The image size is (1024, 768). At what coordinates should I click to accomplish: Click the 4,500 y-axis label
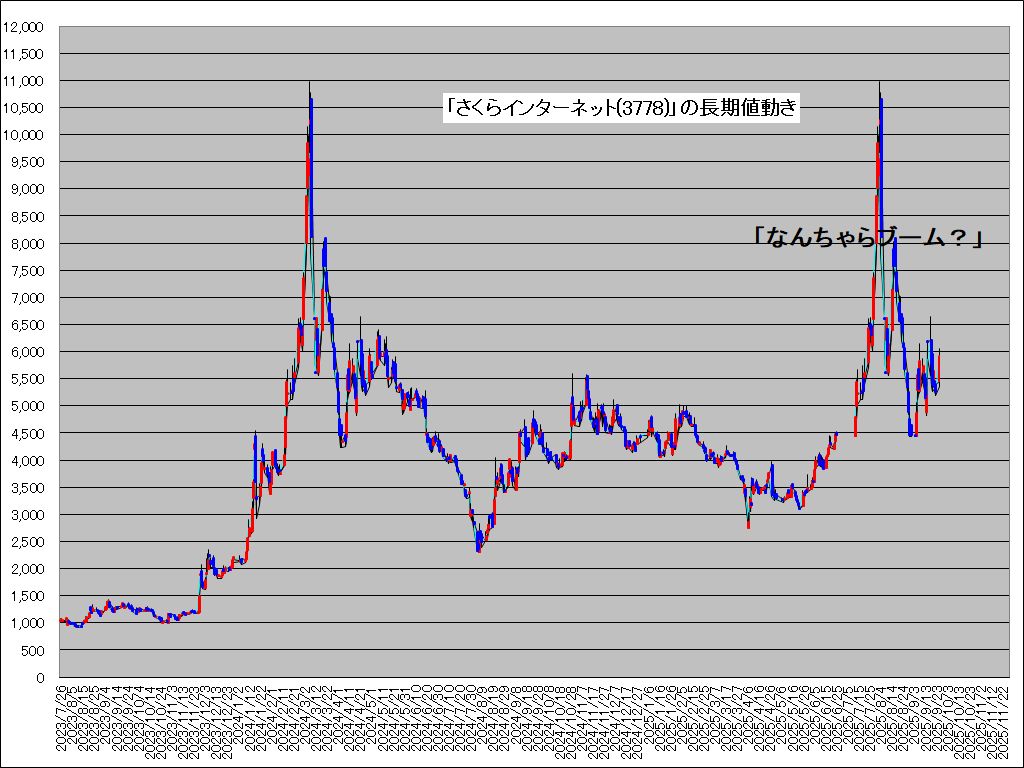[x=27, y=434]
